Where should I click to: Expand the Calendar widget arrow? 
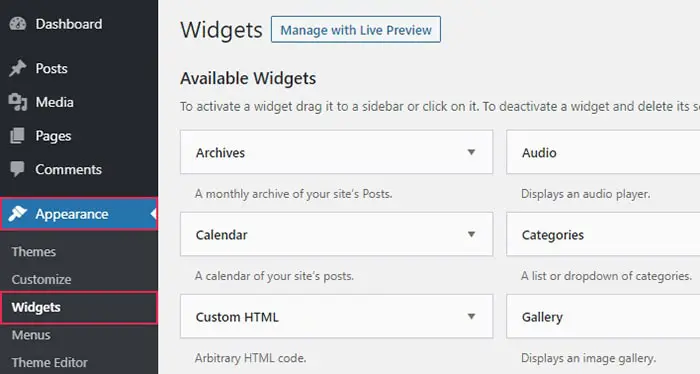coord(471,234)
